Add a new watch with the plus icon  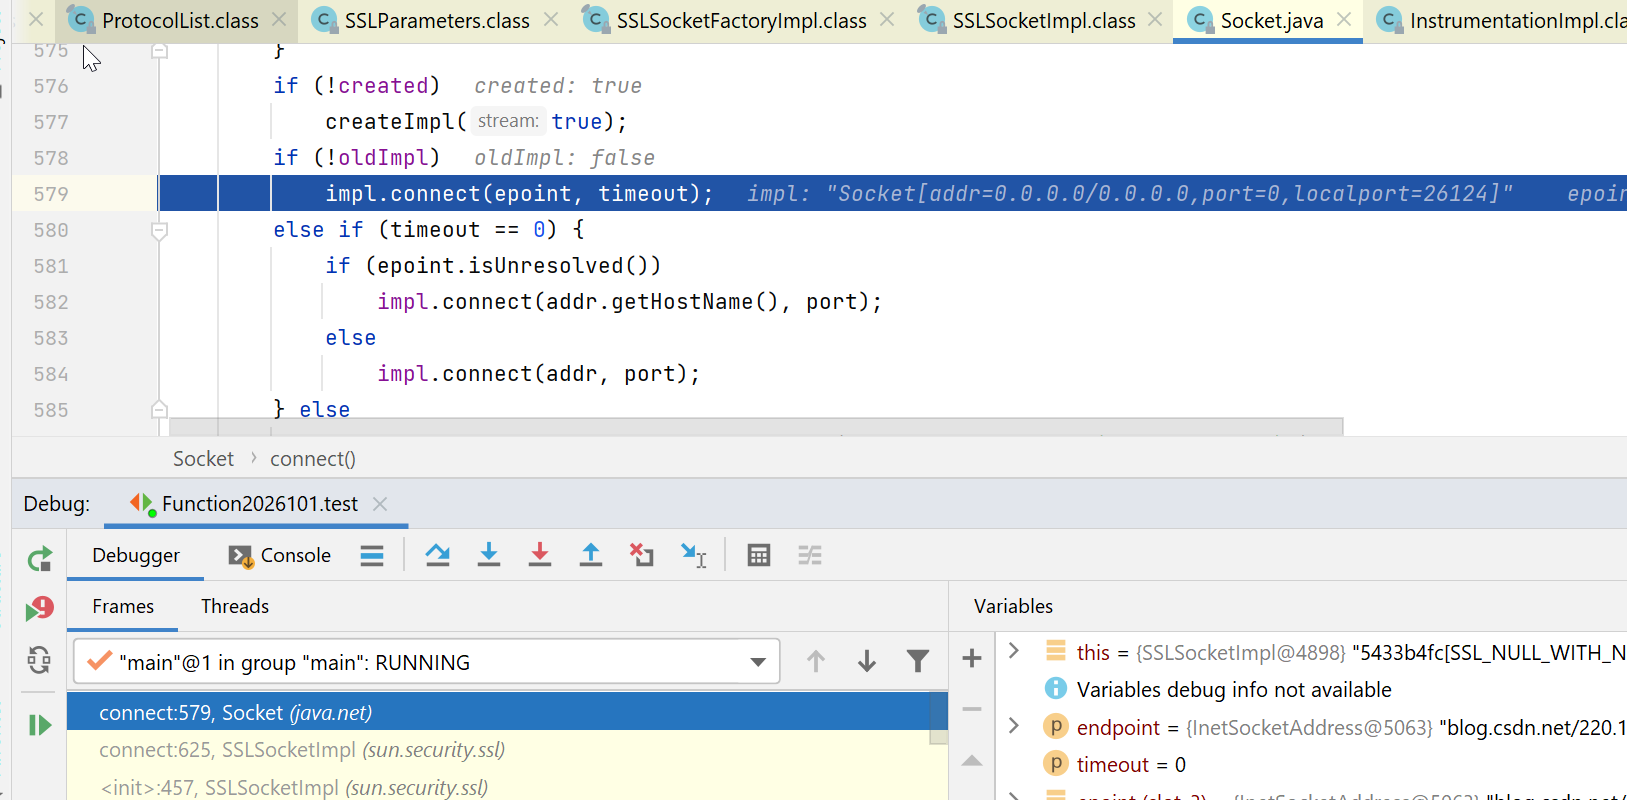(971, 658)
